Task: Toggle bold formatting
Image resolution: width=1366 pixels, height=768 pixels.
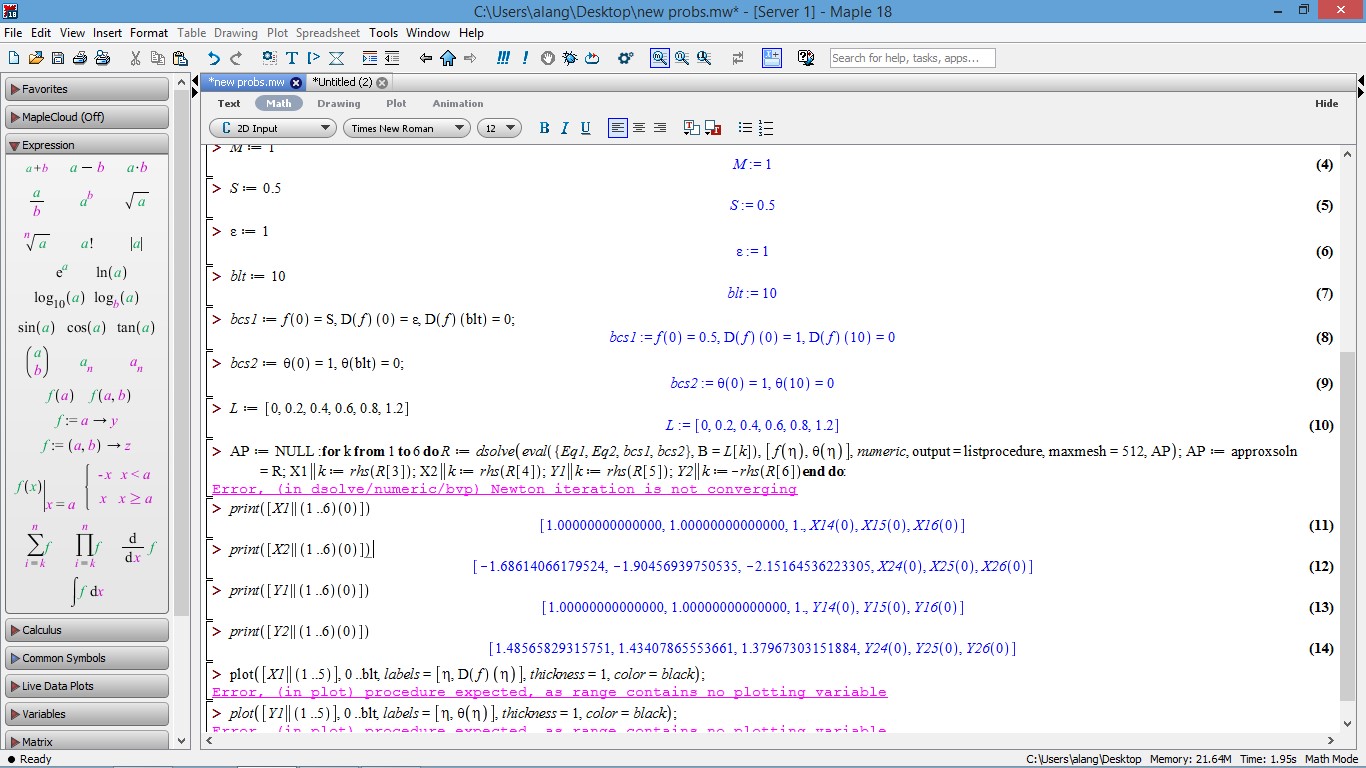Action: pyautogui.click(x=544, y=128)
